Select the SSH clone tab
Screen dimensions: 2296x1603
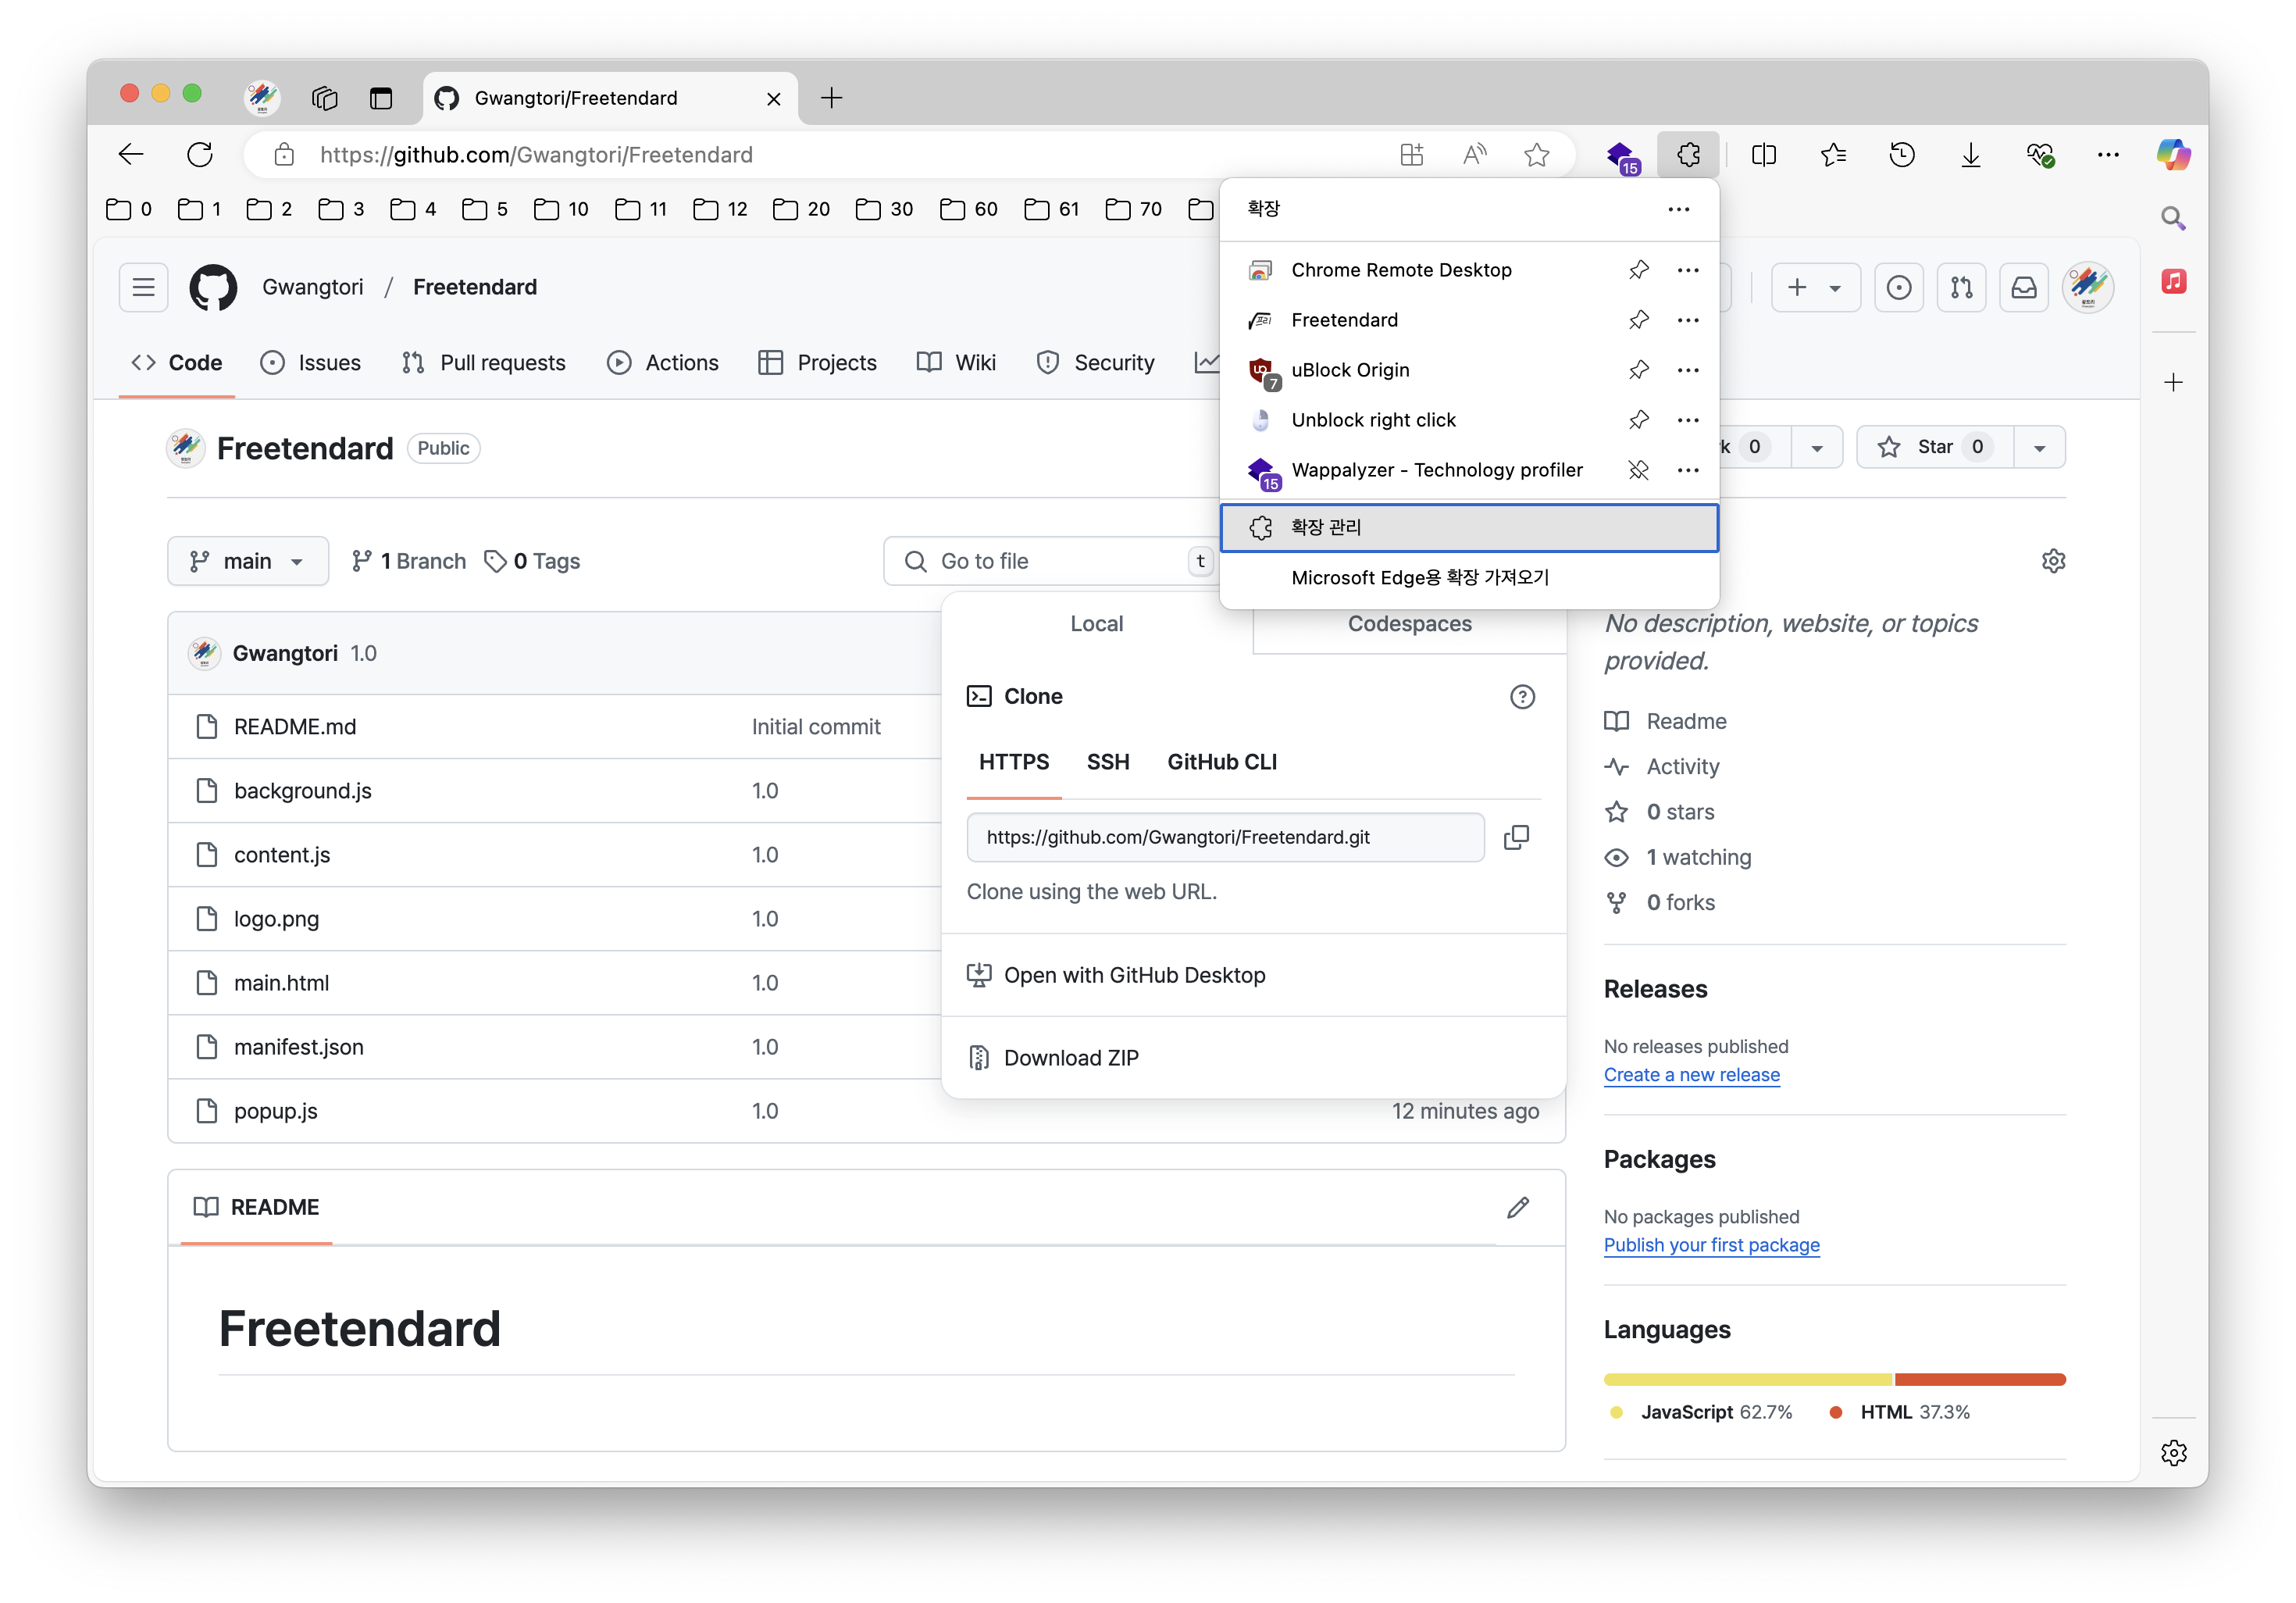(1108, 762)
